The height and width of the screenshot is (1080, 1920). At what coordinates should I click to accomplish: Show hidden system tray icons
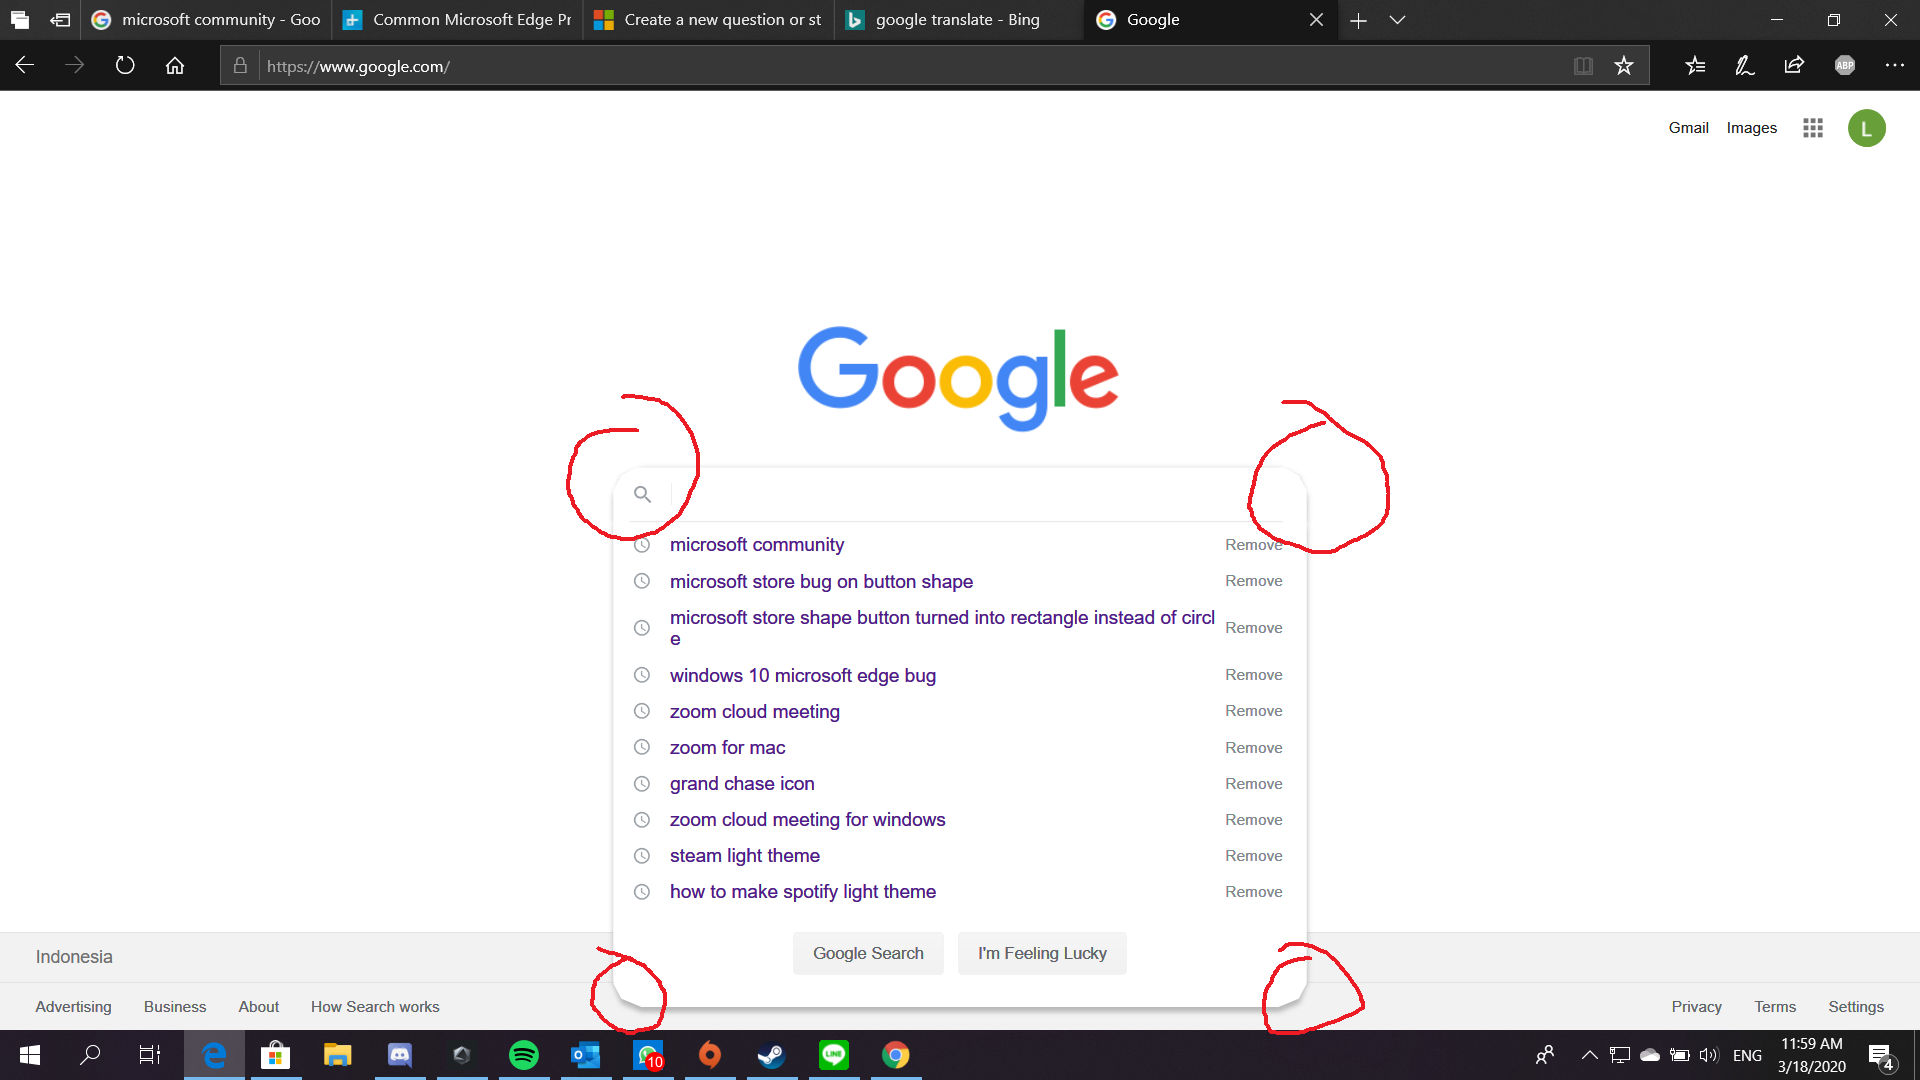pyautogui.click(x=1589, y=1055)
